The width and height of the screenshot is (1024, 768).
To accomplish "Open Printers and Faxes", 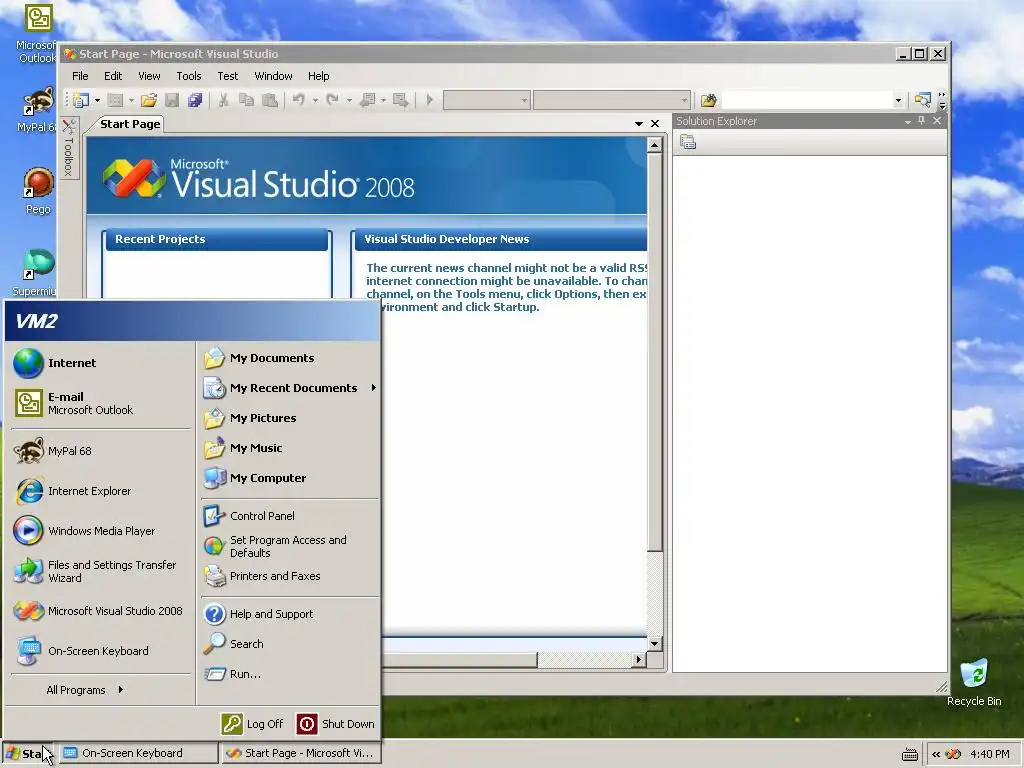I will click(x=289, y=576).
